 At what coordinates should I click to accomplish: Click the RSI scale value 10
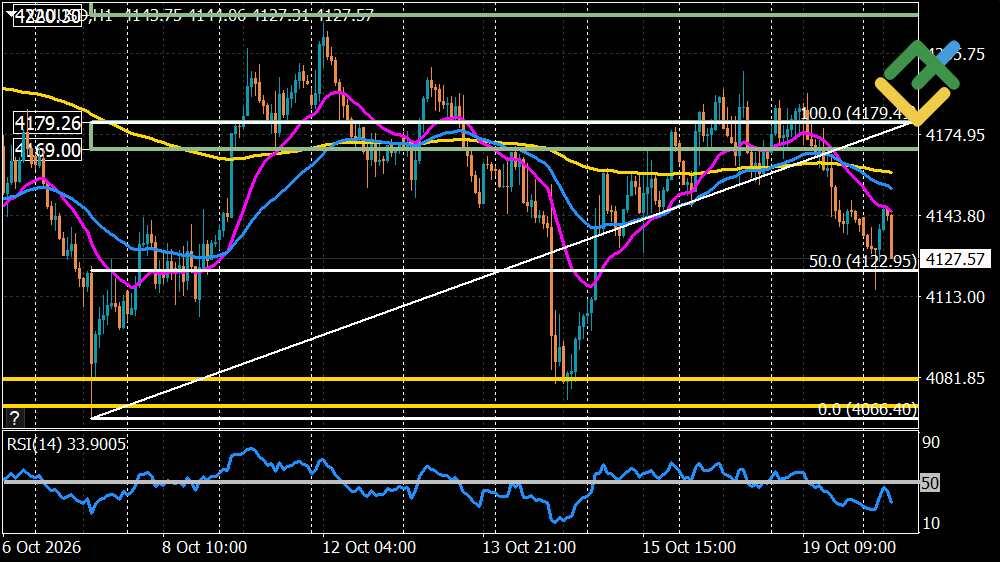pyautogui.click(x=931, y=523)
